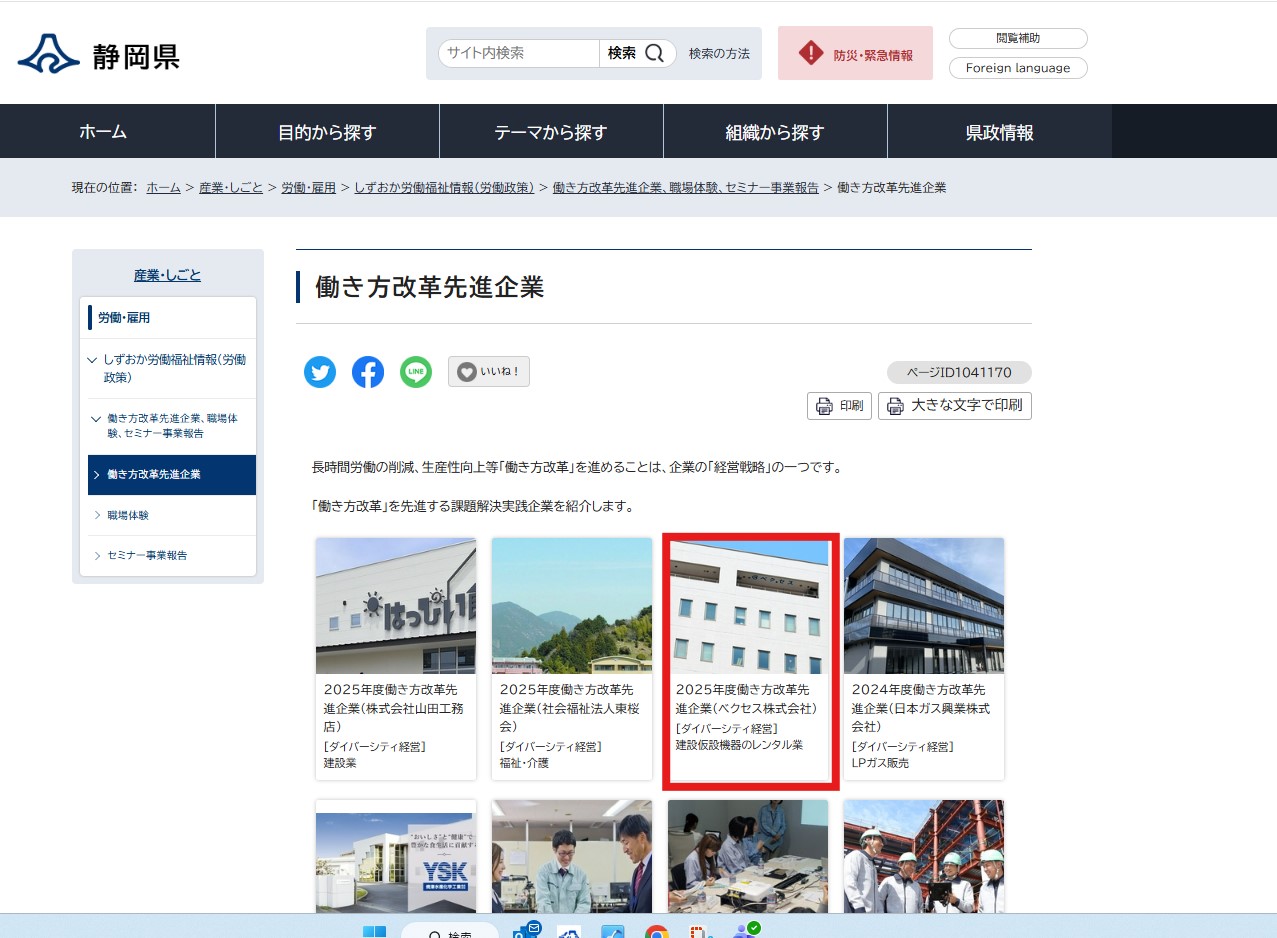This screenshot has width=1277, height=938.
Task: Open the 県政情報 navigation menu
Action: [998, 130]
